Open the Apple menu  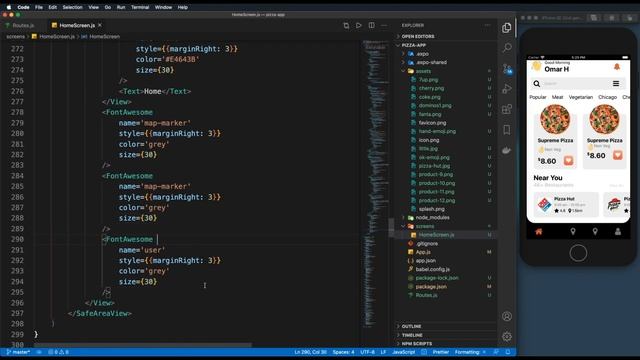click(x=9, y=7)
